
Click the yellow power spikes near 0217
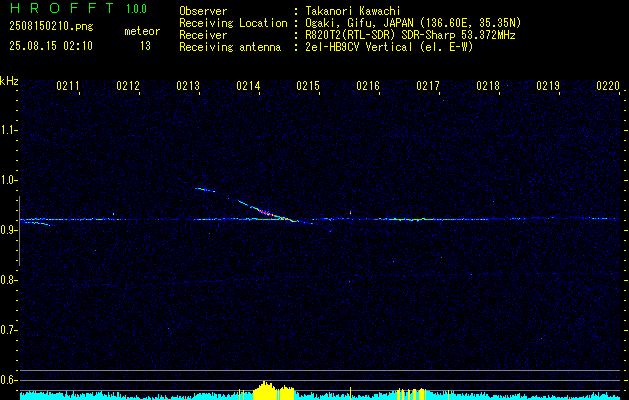point(412,394)
